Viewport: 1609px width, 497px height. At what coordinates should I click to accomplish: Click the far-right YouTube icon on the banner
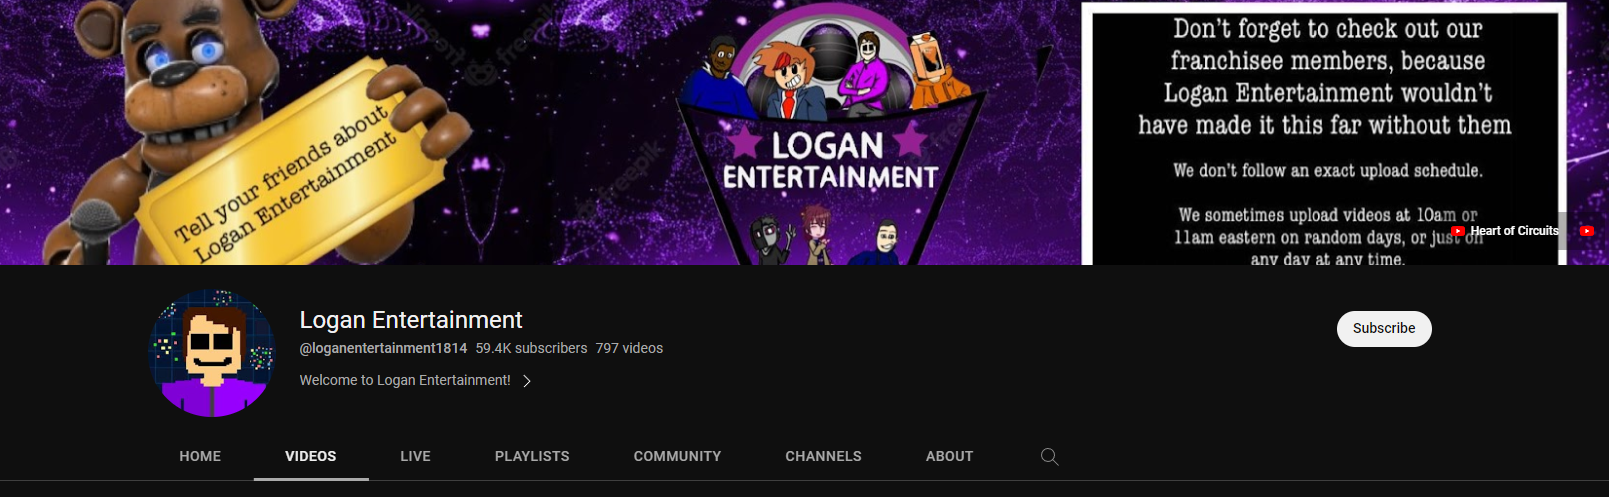tap(1586, 231)
